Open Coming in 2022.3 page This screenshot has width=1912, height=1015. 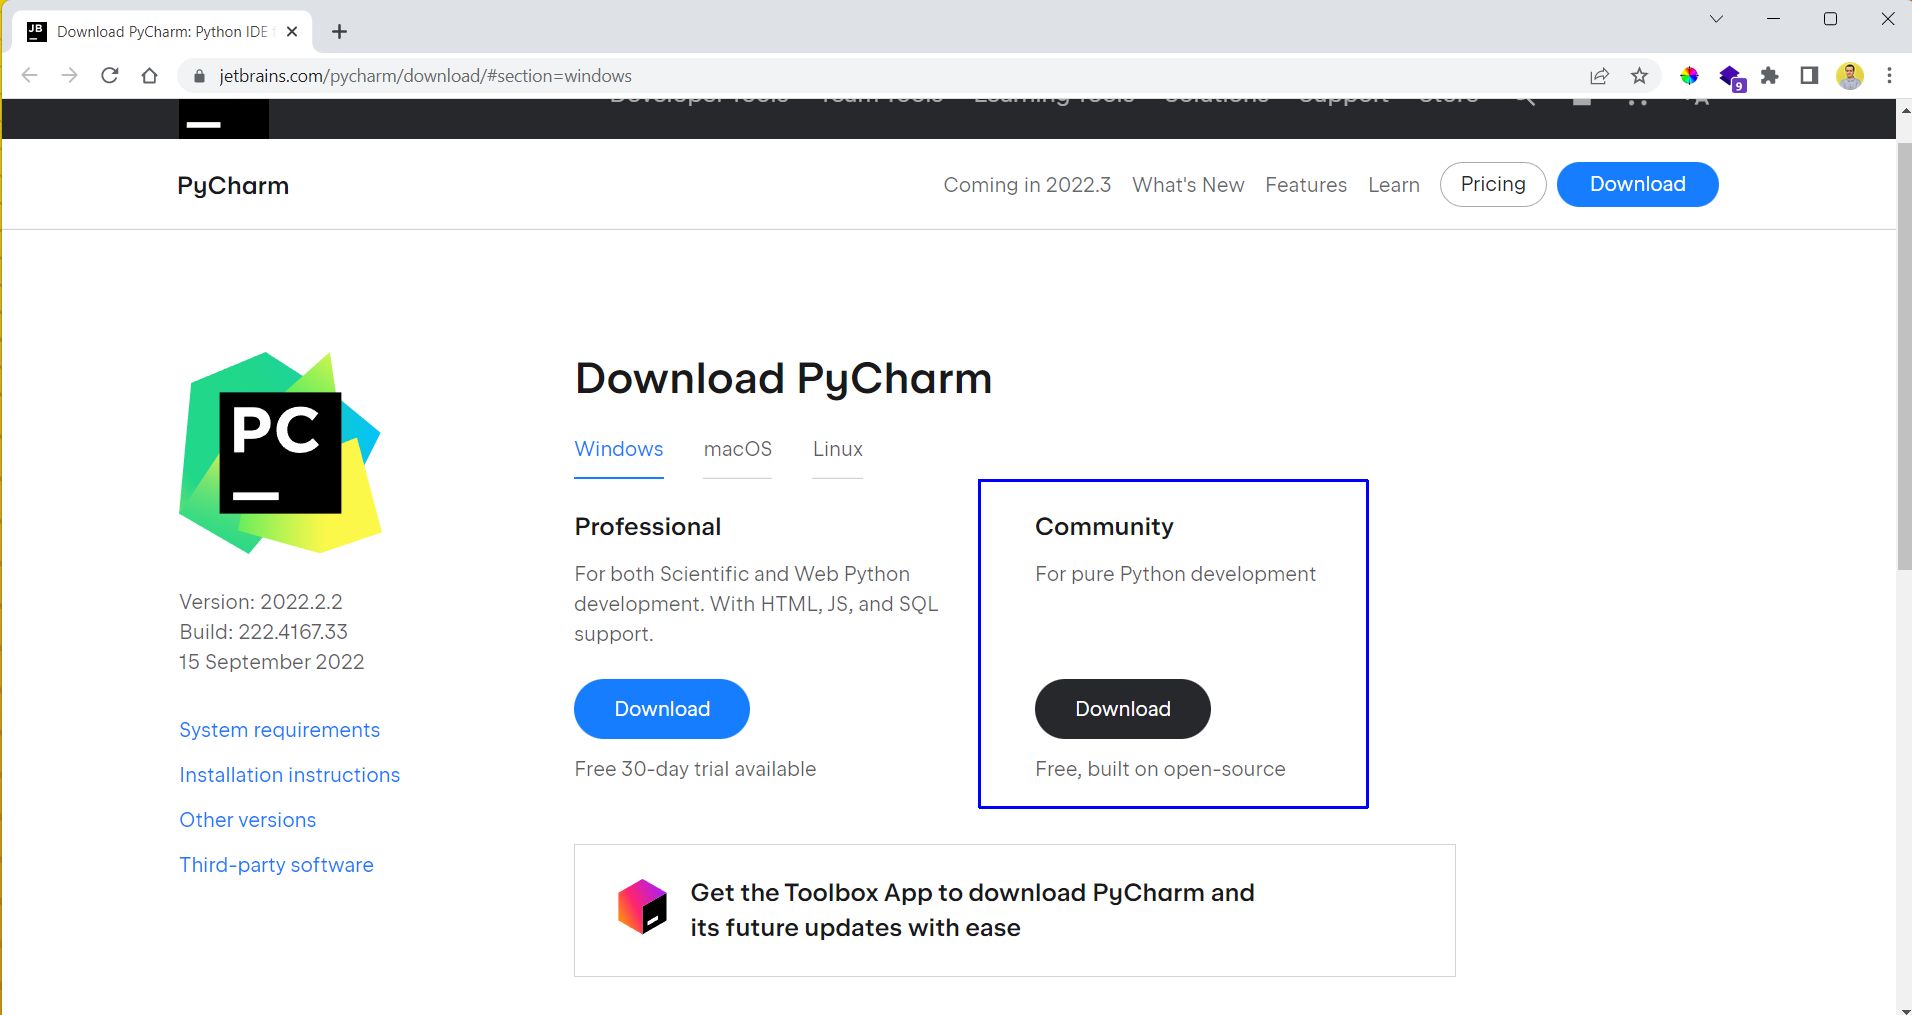pos(1027,185)
